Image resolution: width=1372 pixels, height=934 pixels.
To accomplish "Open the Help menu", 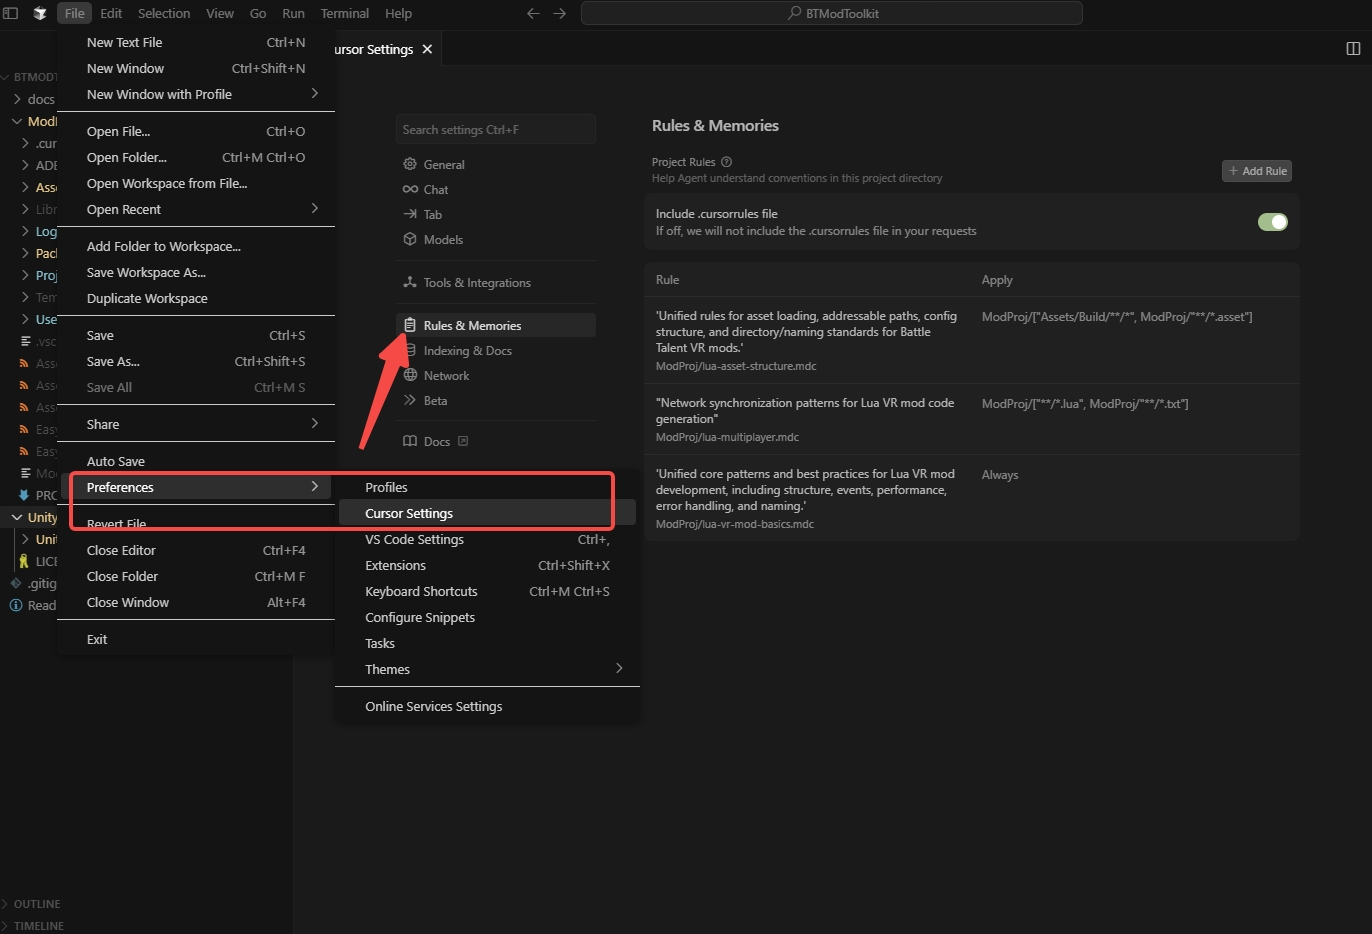I will 398,13.
